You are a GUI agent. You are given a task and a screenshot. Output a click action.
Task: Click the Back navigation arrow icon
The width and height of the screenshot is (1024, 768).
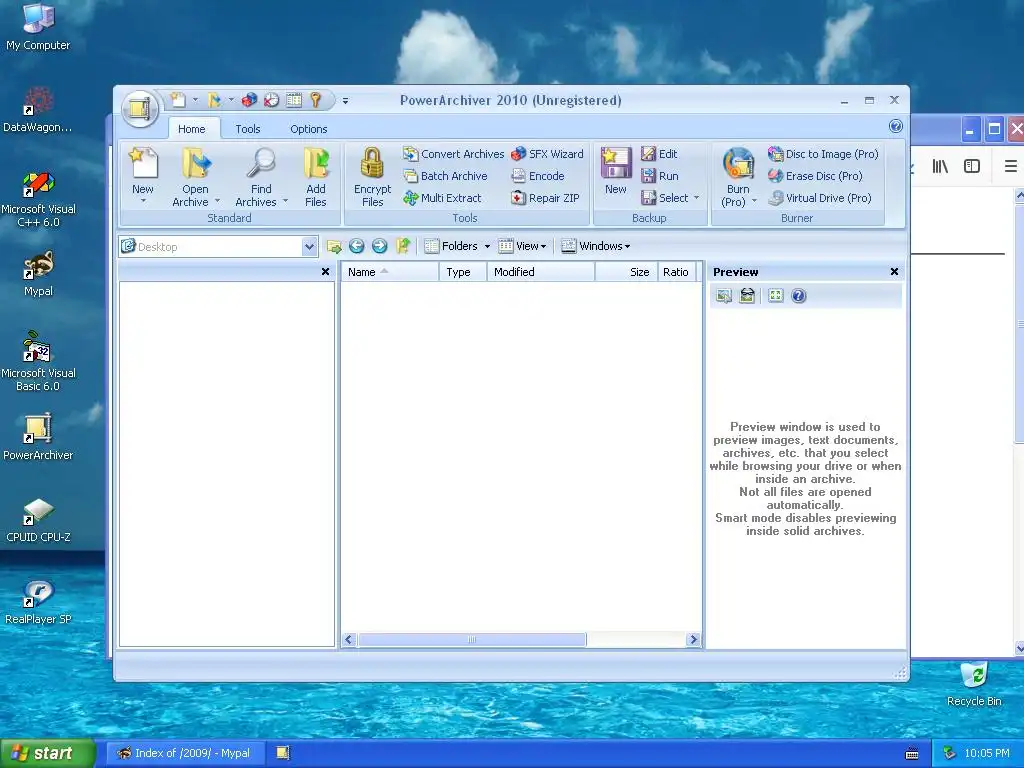(357, 246)
